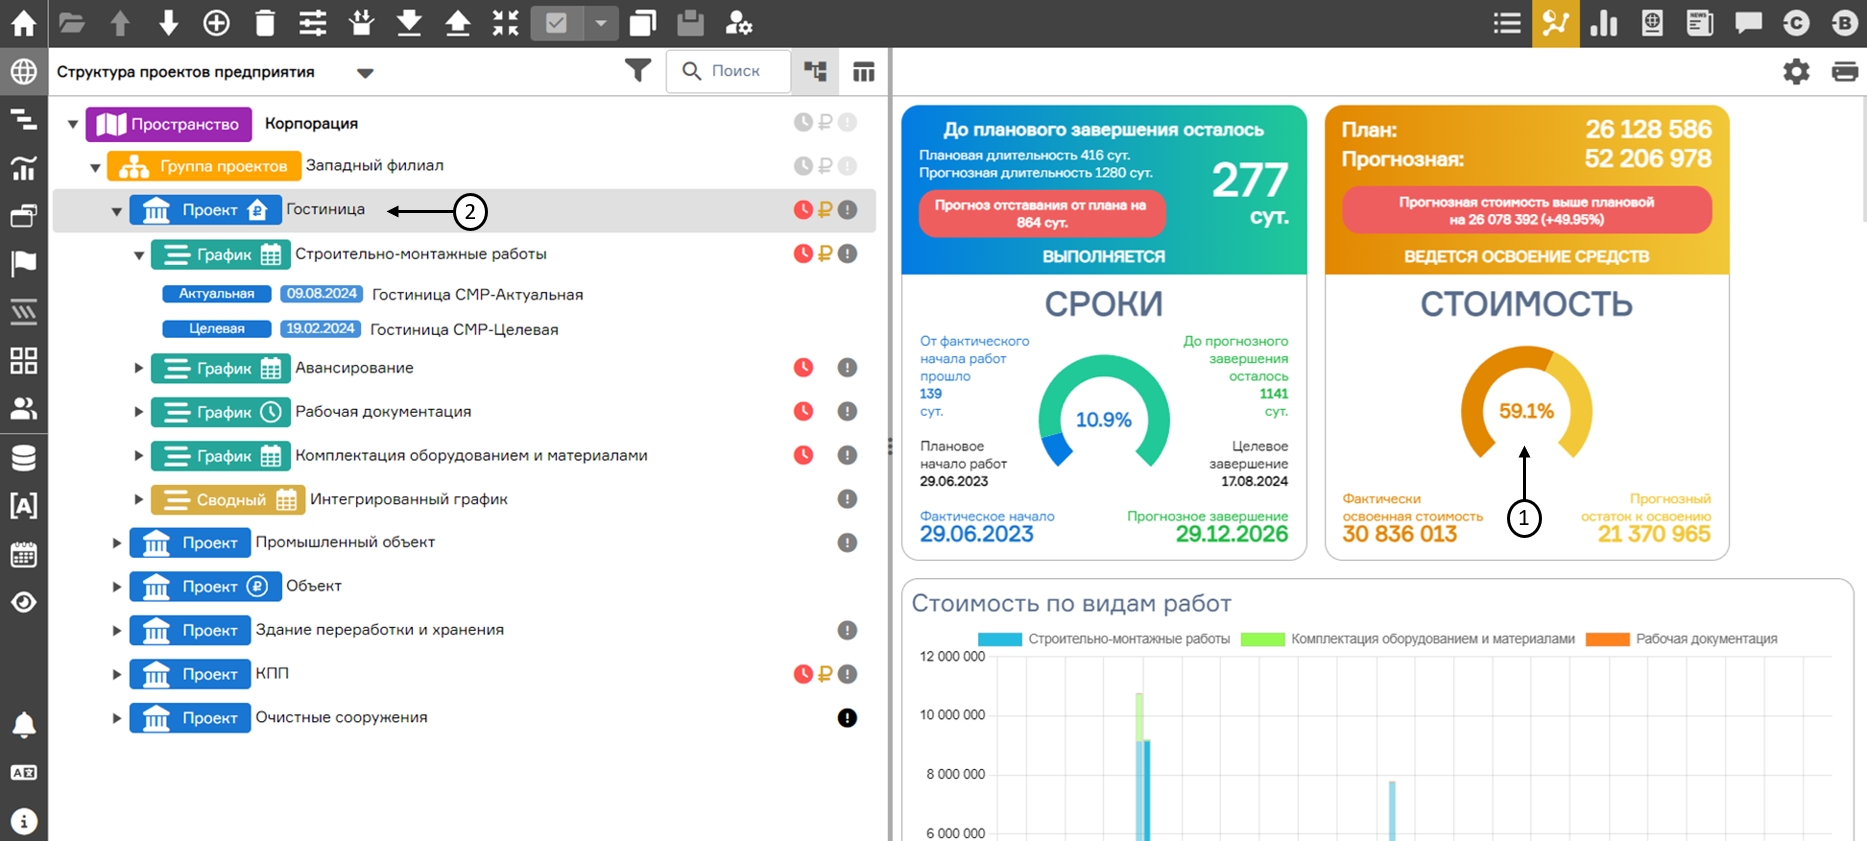Open Структура проектов предприятия dropdown
Viewport: 1867px width, 841px height.
pos(365,73)
